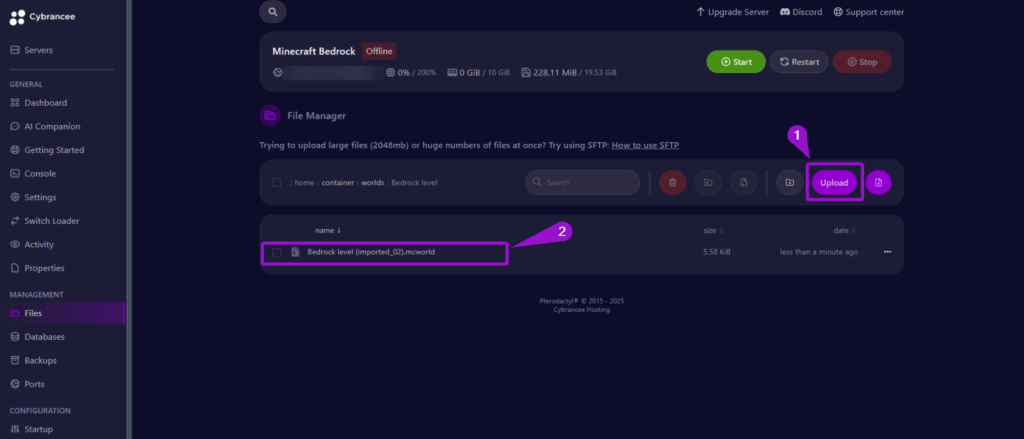
Task: Click the Ports globe icon
Action: coord(15,383)
